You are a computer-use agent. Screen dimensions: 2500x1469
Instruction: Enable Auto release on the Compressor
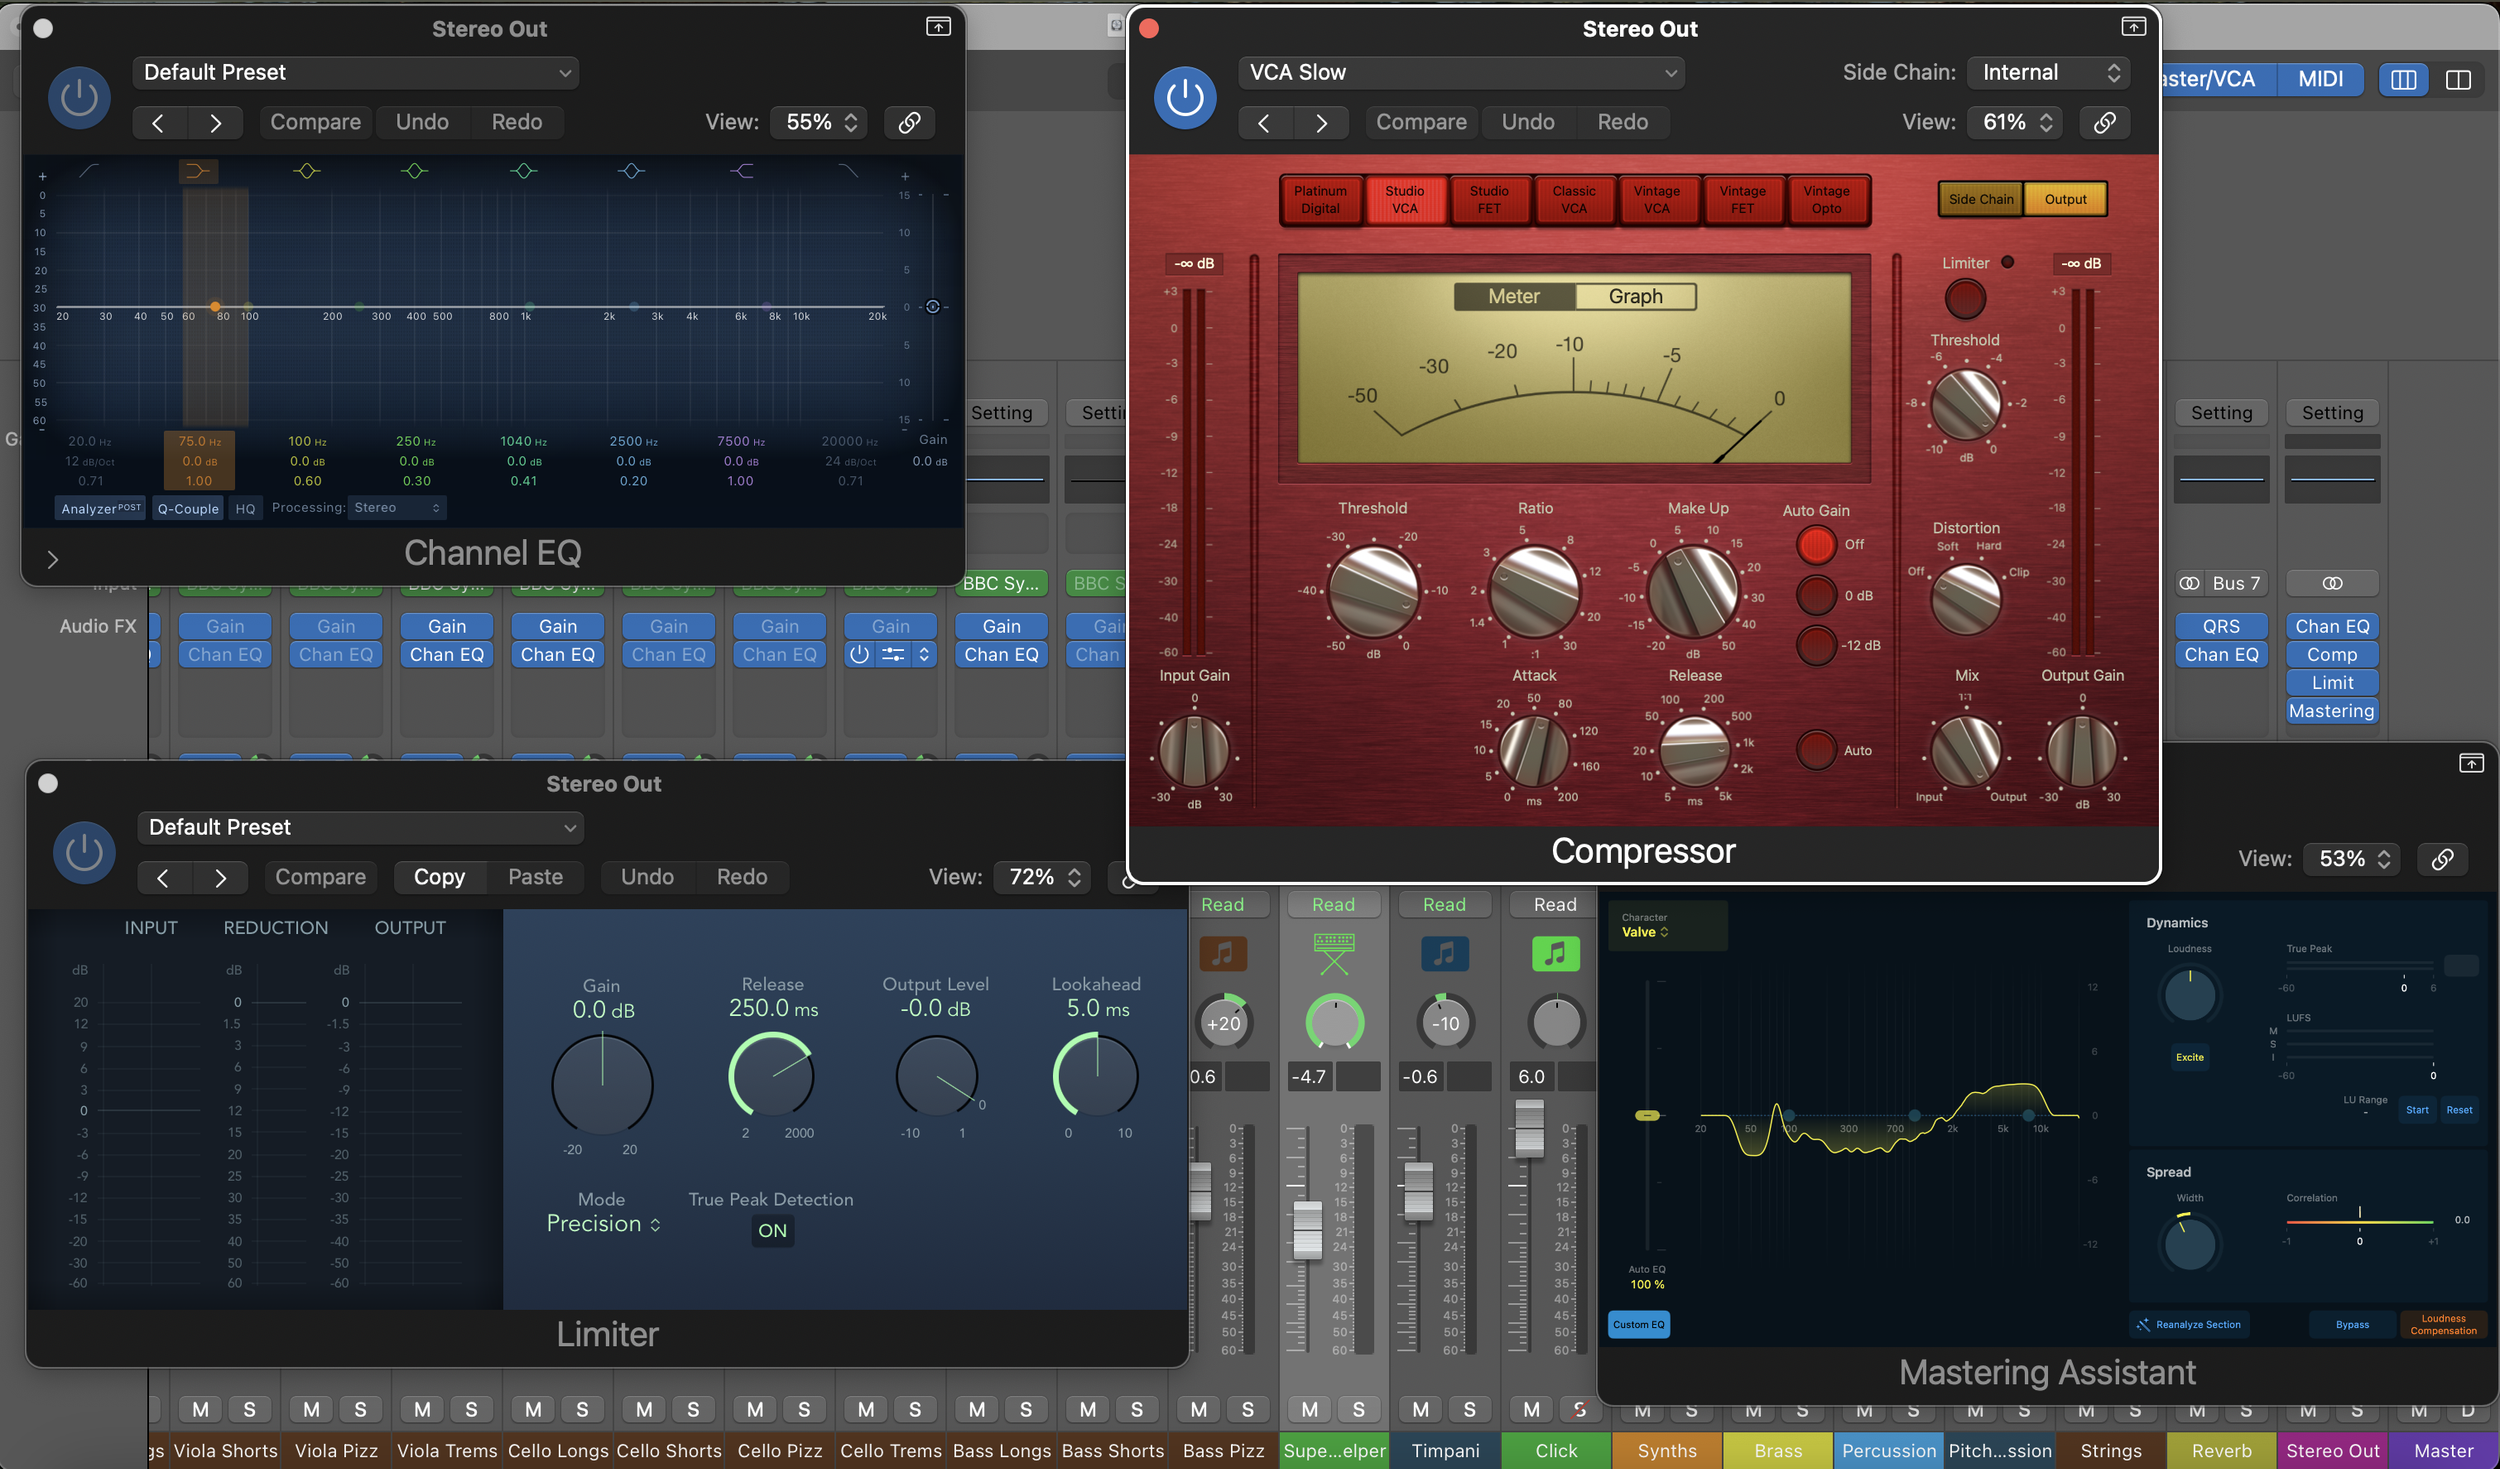[1816, 750]
